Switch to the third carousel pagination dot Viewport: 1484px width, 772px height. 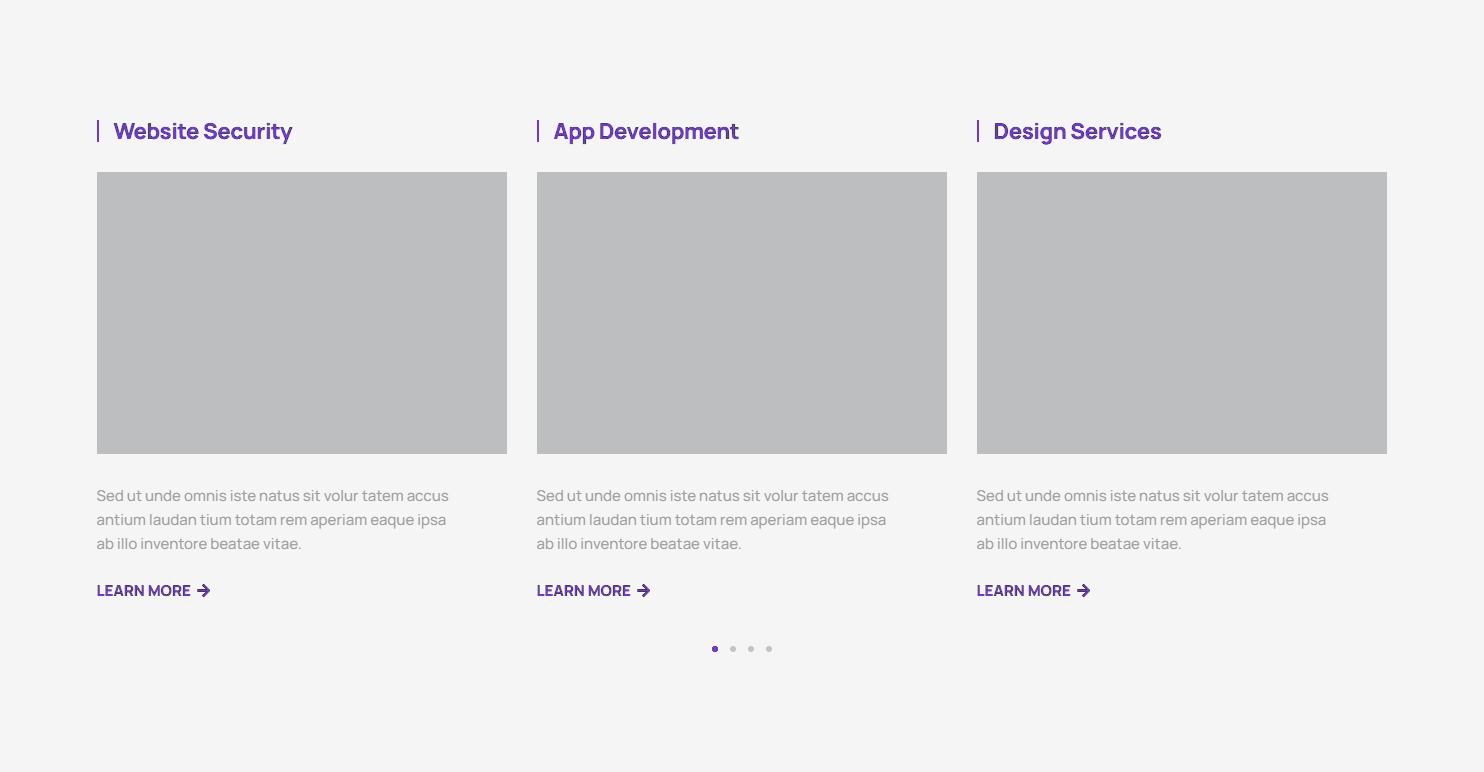coord(751,649)
